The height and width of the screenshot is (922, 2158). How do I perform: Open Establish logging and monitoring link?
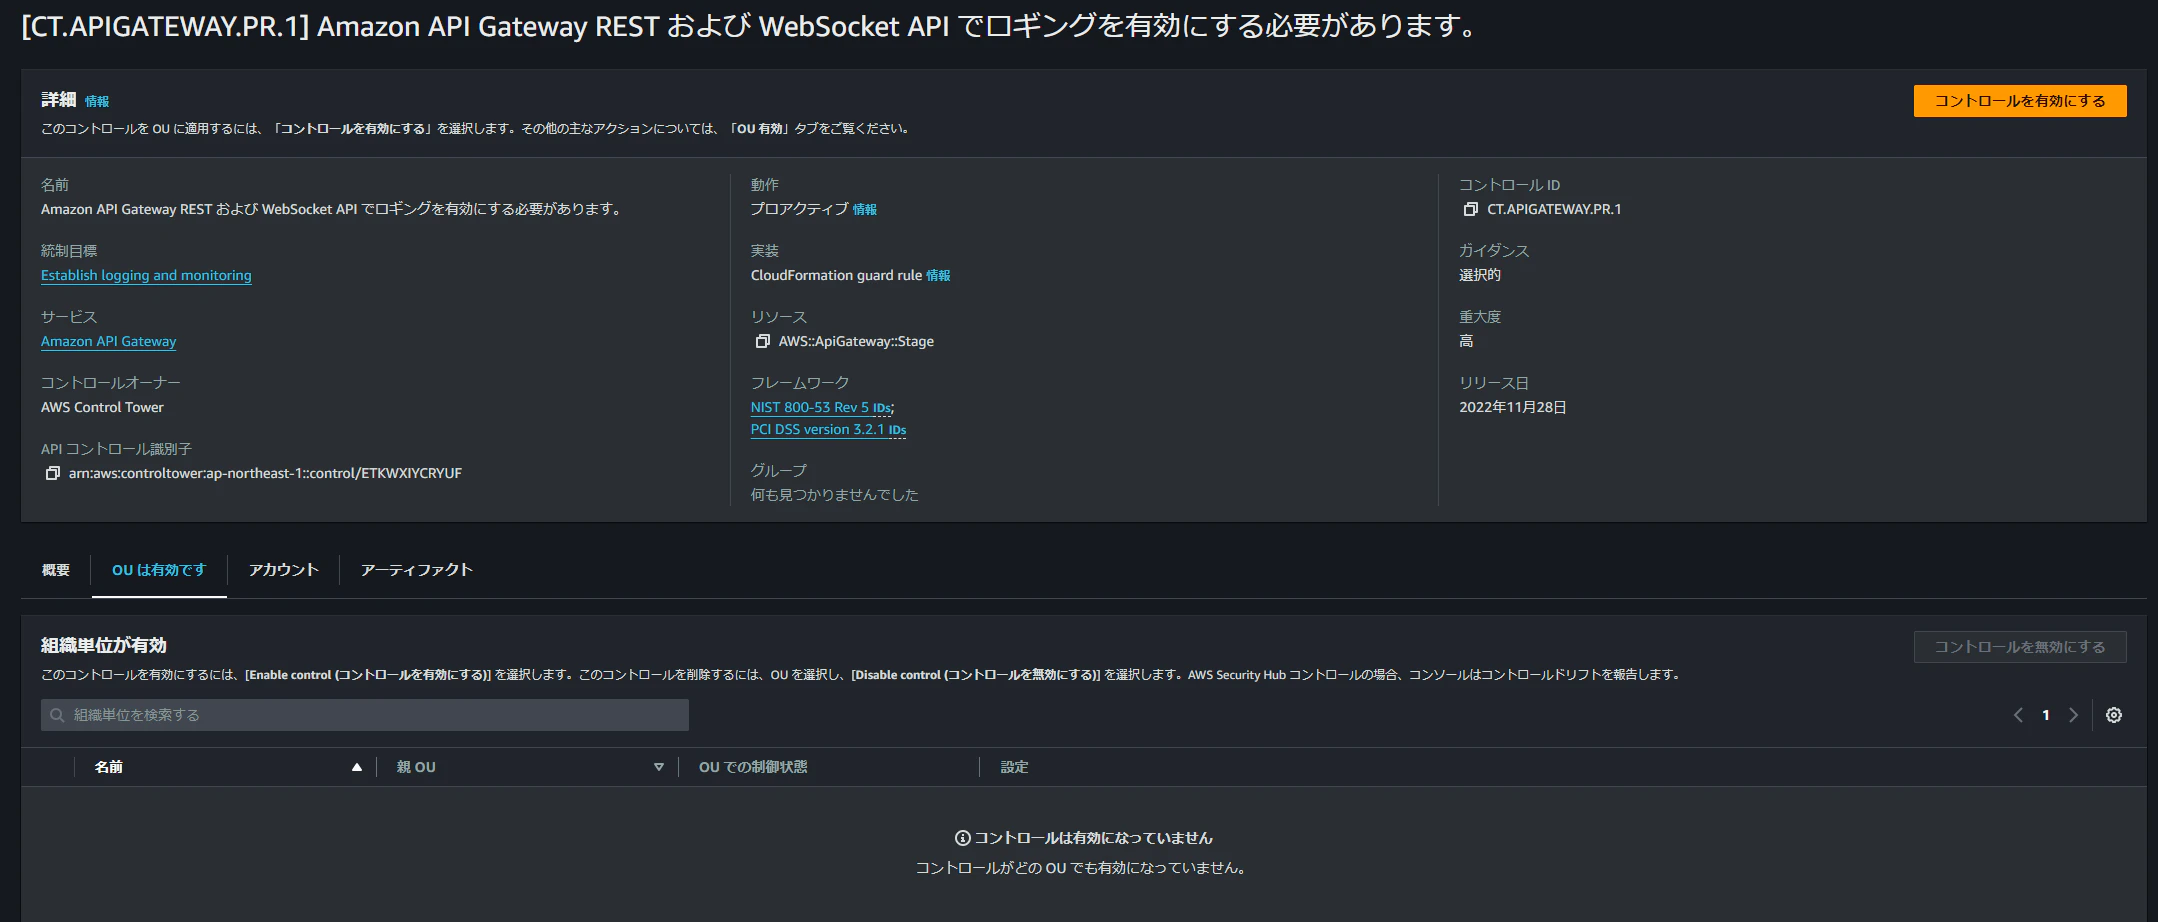point(146,275)
